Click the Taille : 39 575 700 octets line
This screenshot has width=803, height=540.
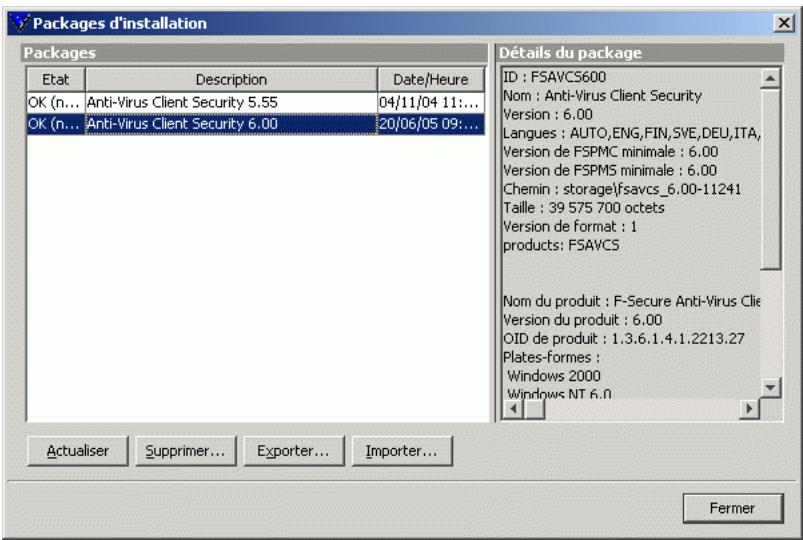coord(584,208)
